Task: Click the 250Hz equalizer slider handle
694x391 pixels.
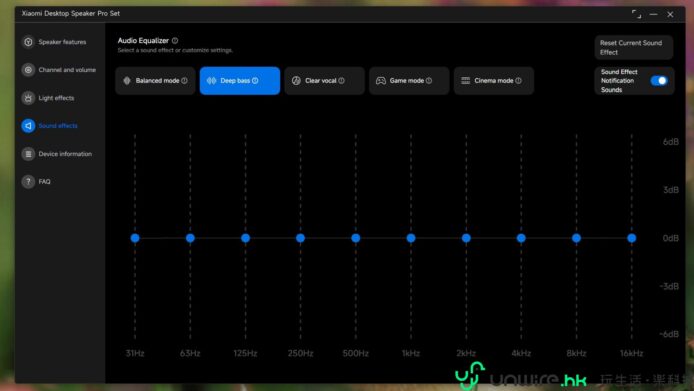Action: coord(301,238)
